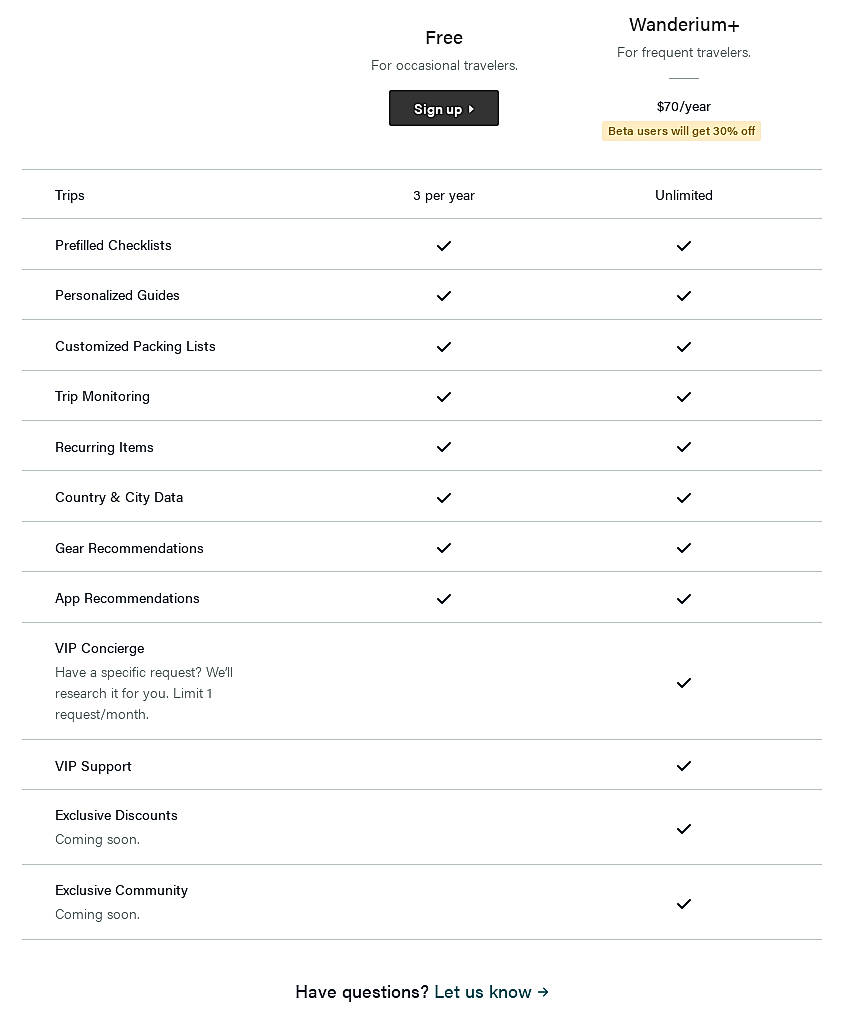Image resolution: width=845 pixels, height=1024 pixels.
Task: Click the arrow icon inside the Sign up button
Action: 471,109
